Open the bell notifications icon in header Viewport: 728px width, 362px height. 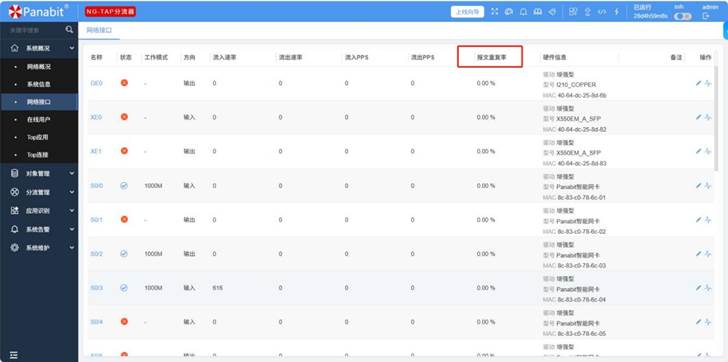523,12
